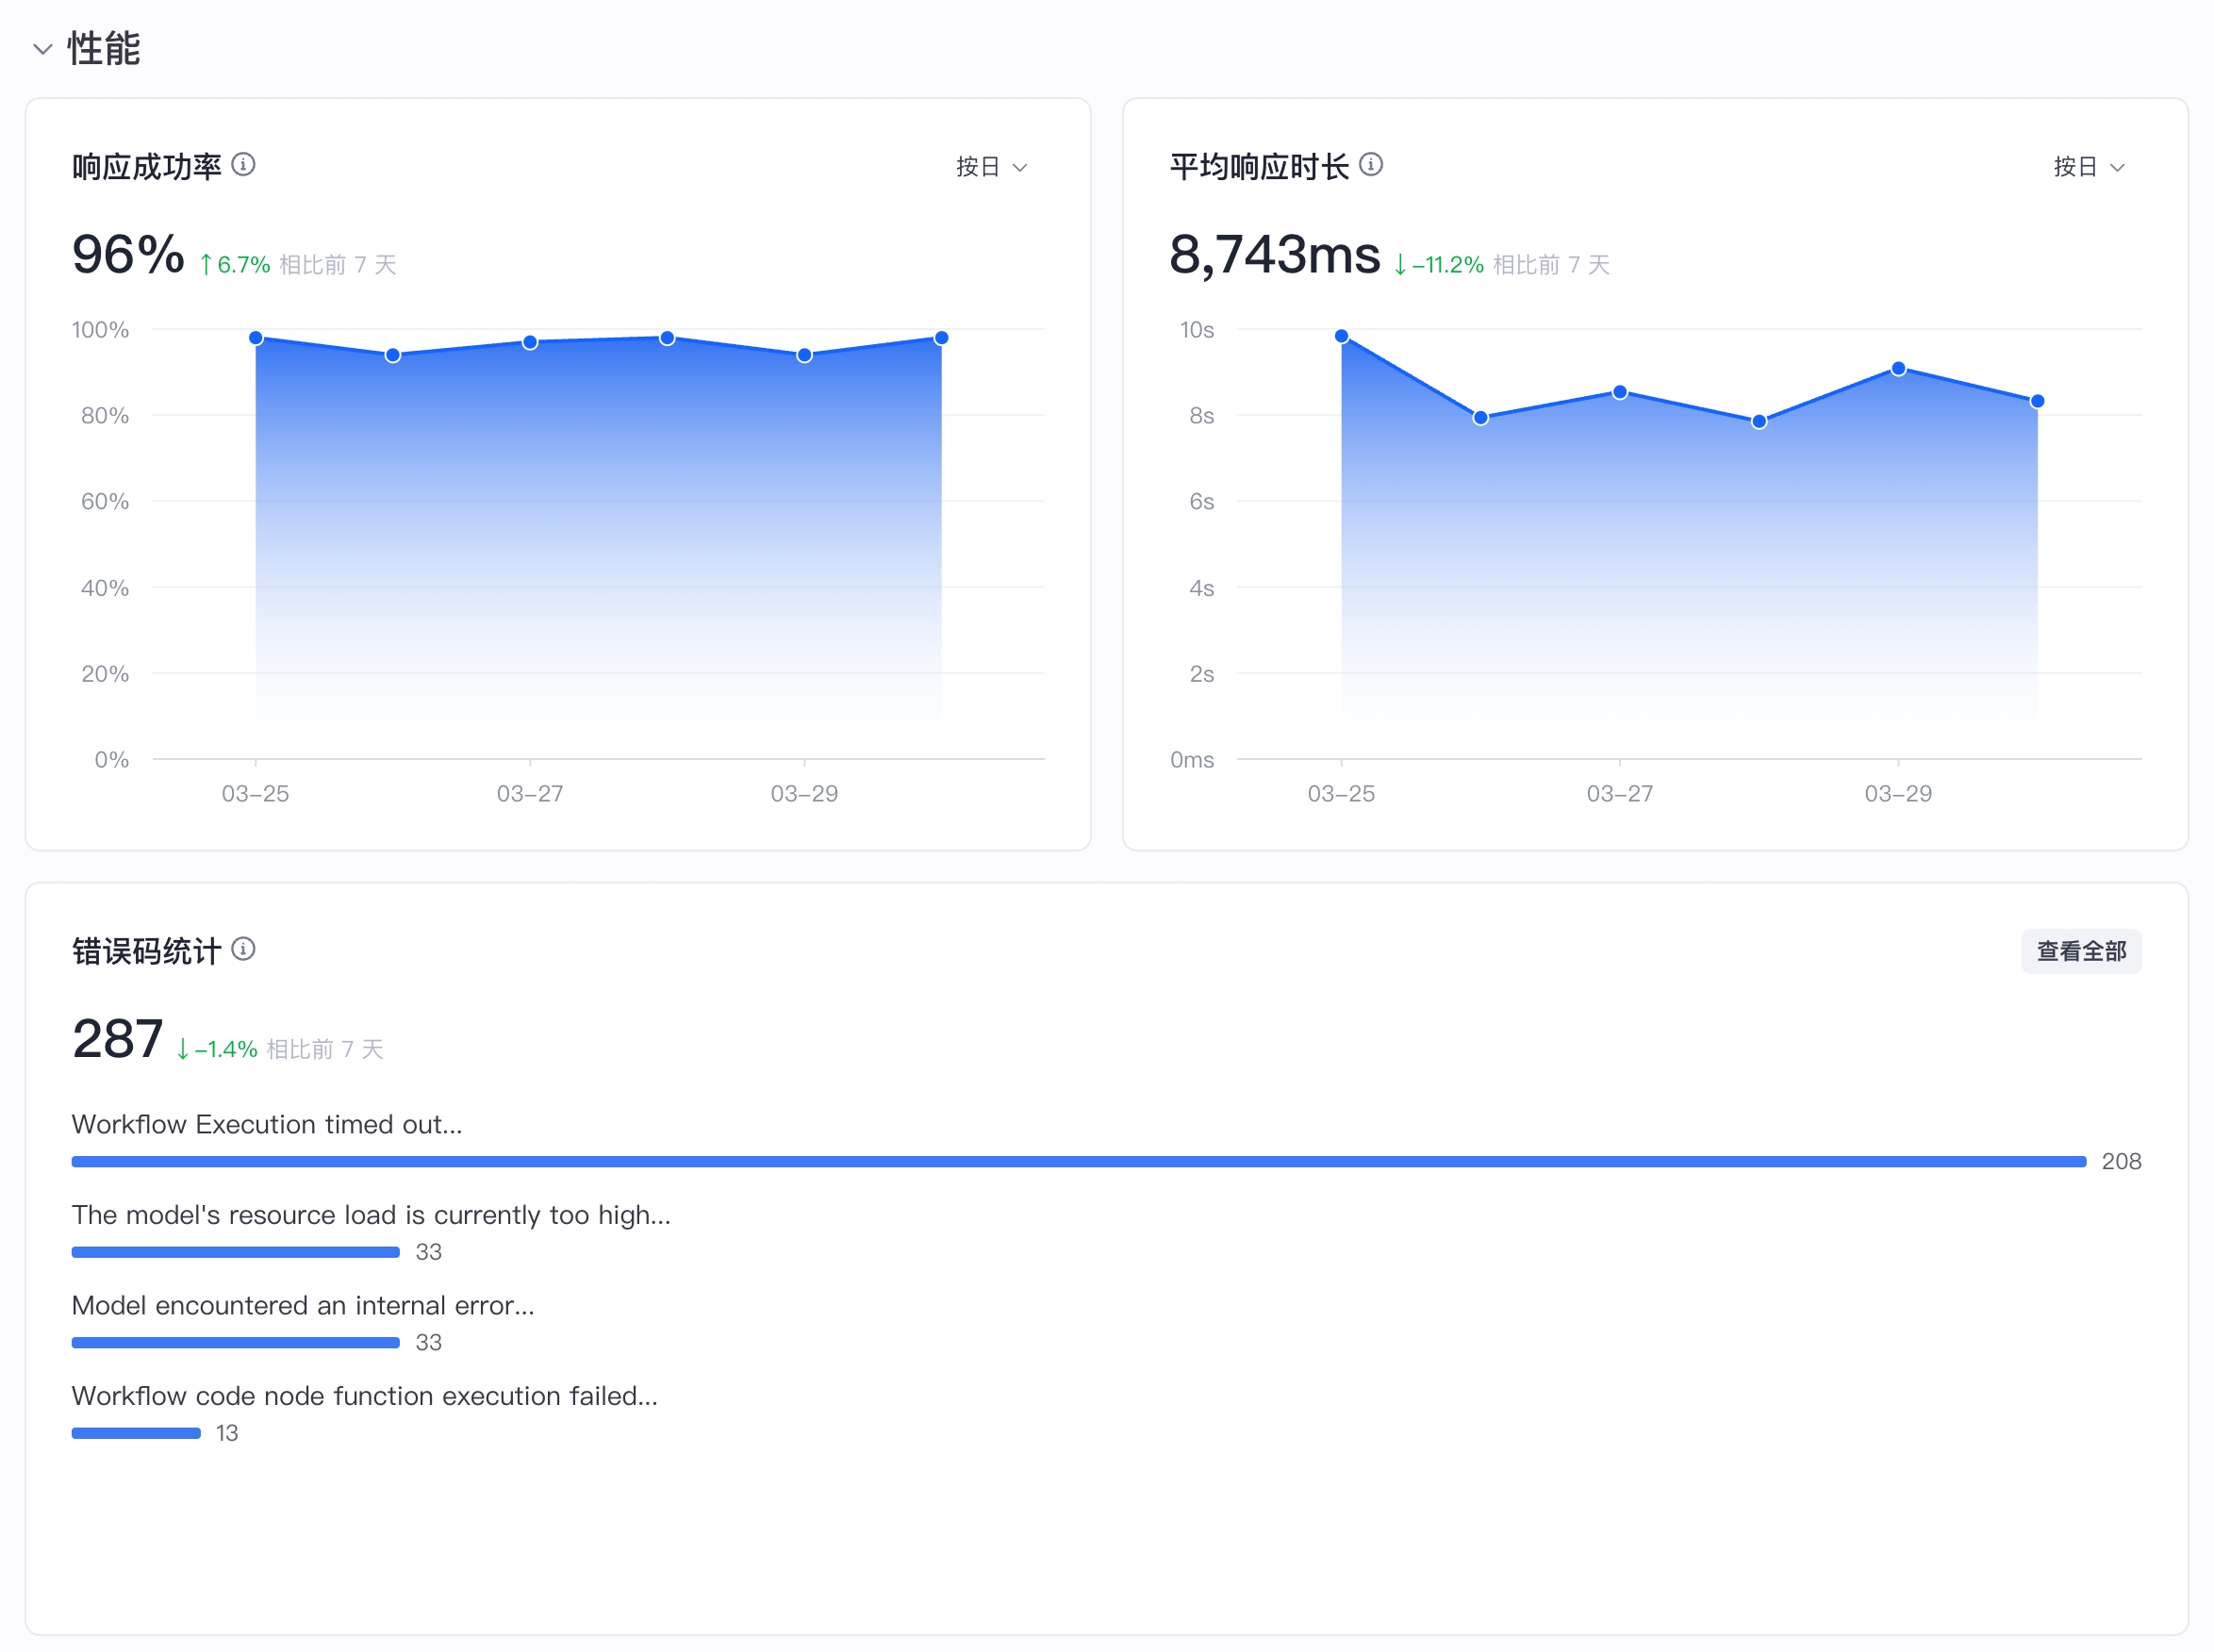The height and width of the screenshot is (1652, 2214).
Task: Click the 96% success rate value
Action: [x=128, y=254]
